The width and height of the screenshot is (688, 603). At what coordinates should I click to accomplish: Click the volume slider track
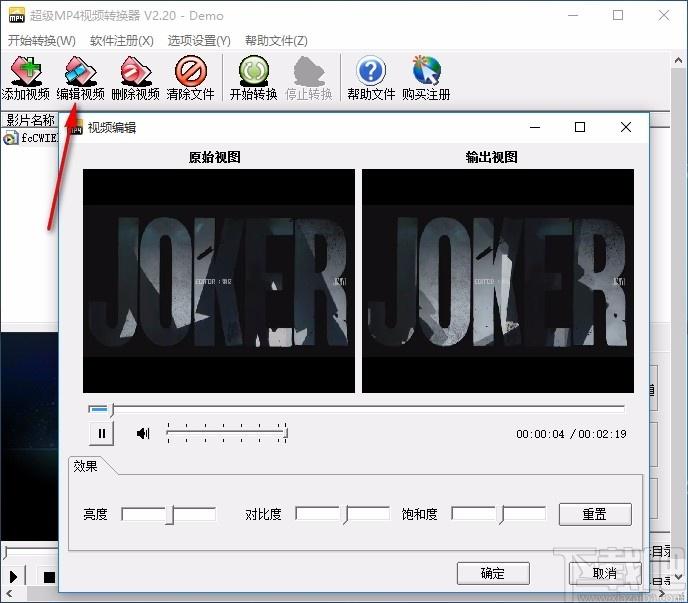(x=226, y=433)
